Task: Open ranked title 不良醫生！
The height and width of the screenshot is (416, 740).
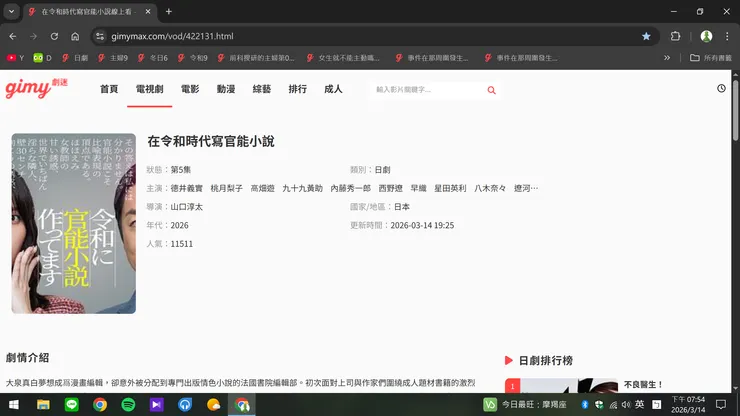Action: [x=643, y=385]
